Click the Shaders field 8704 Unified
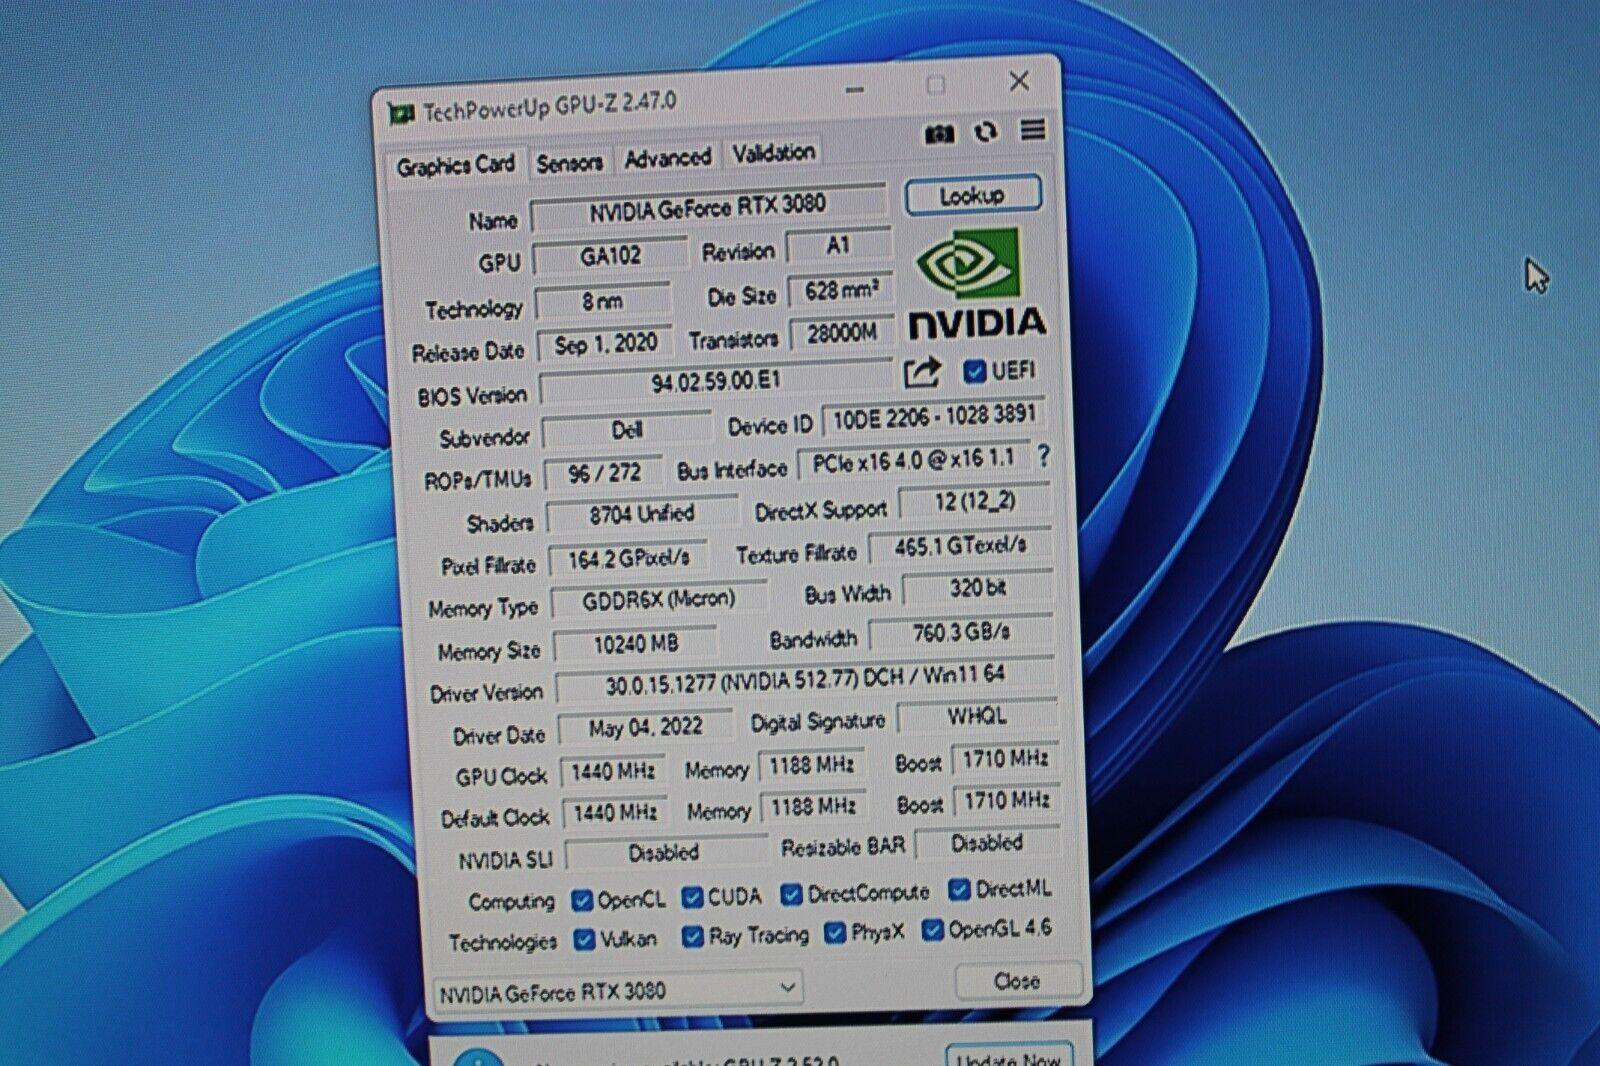The image size is (1600, 1066). pos(641,514)
